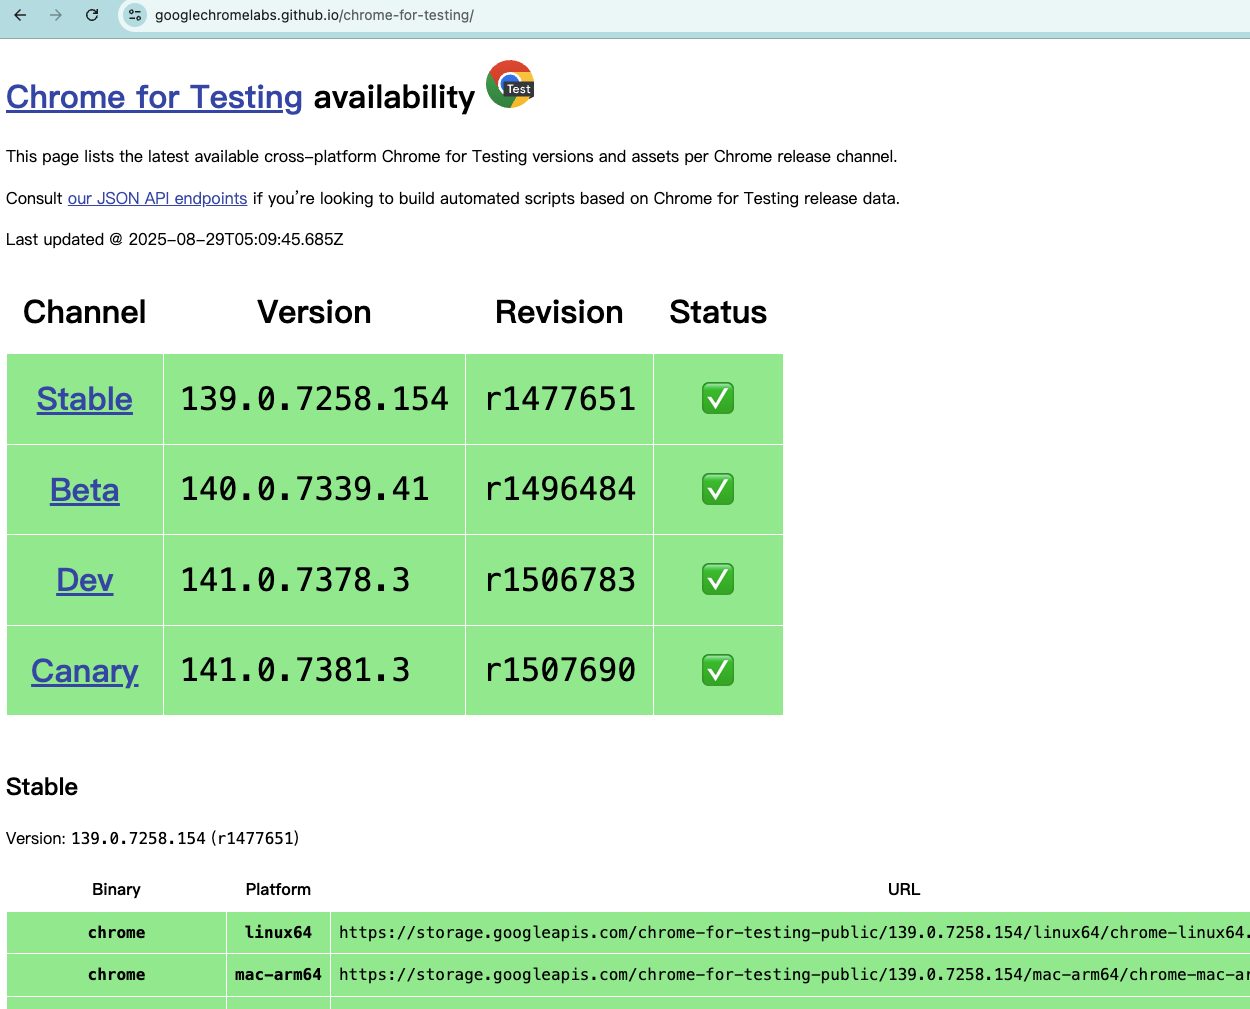Click the Platform column header
This screenshot has height=1009, width=1250.
(278, 889)
